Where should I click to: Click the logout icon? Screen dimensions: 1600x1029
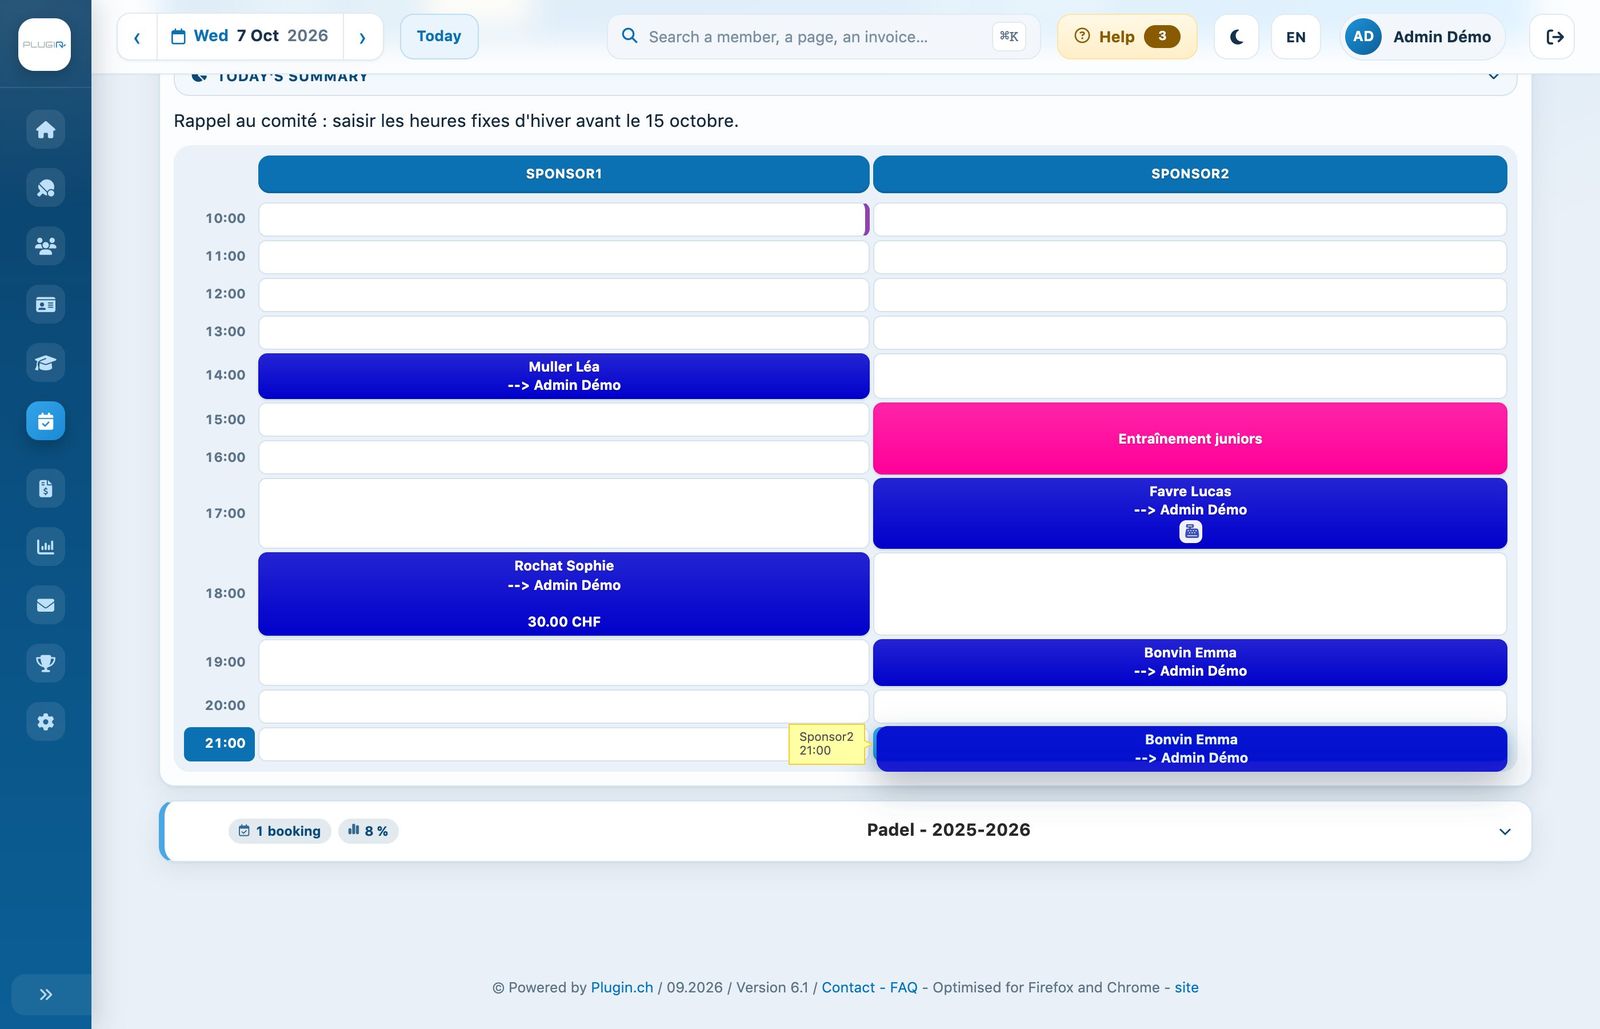tap(1554, 37)
